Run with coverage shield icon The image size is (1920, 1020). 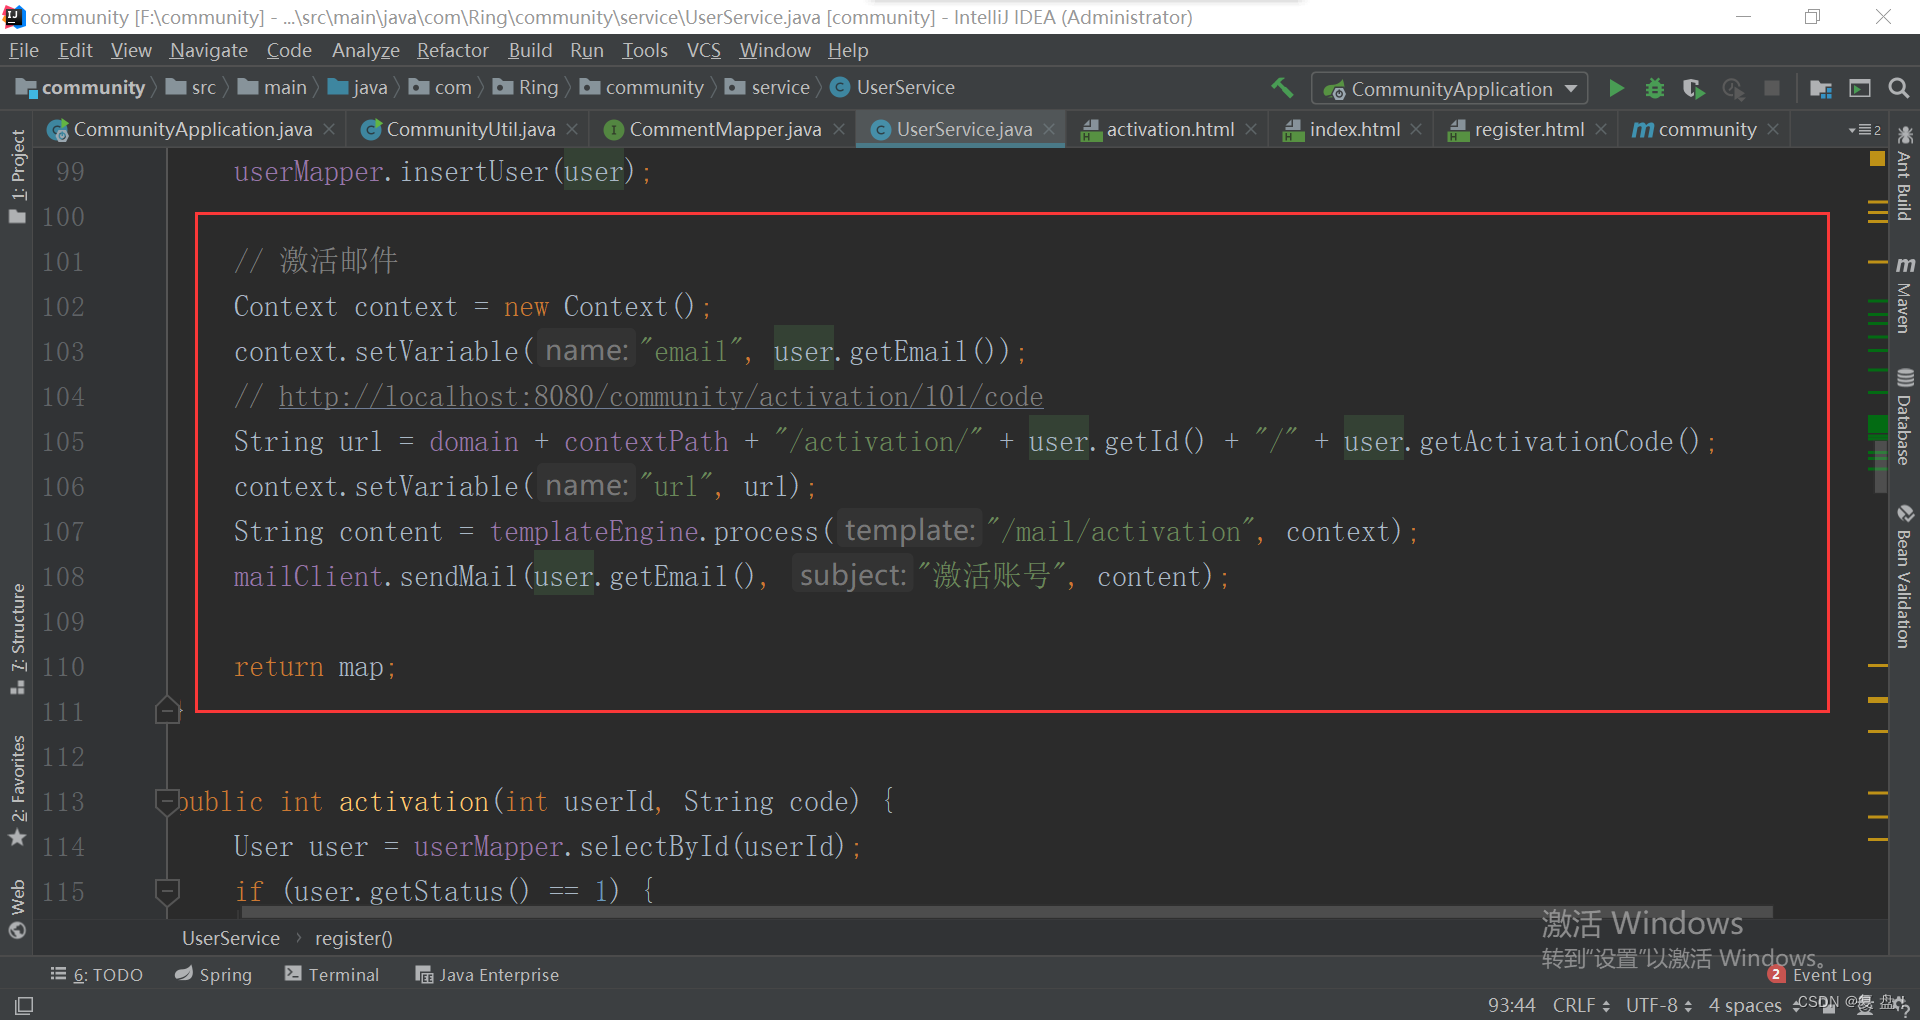[1693, 89]
